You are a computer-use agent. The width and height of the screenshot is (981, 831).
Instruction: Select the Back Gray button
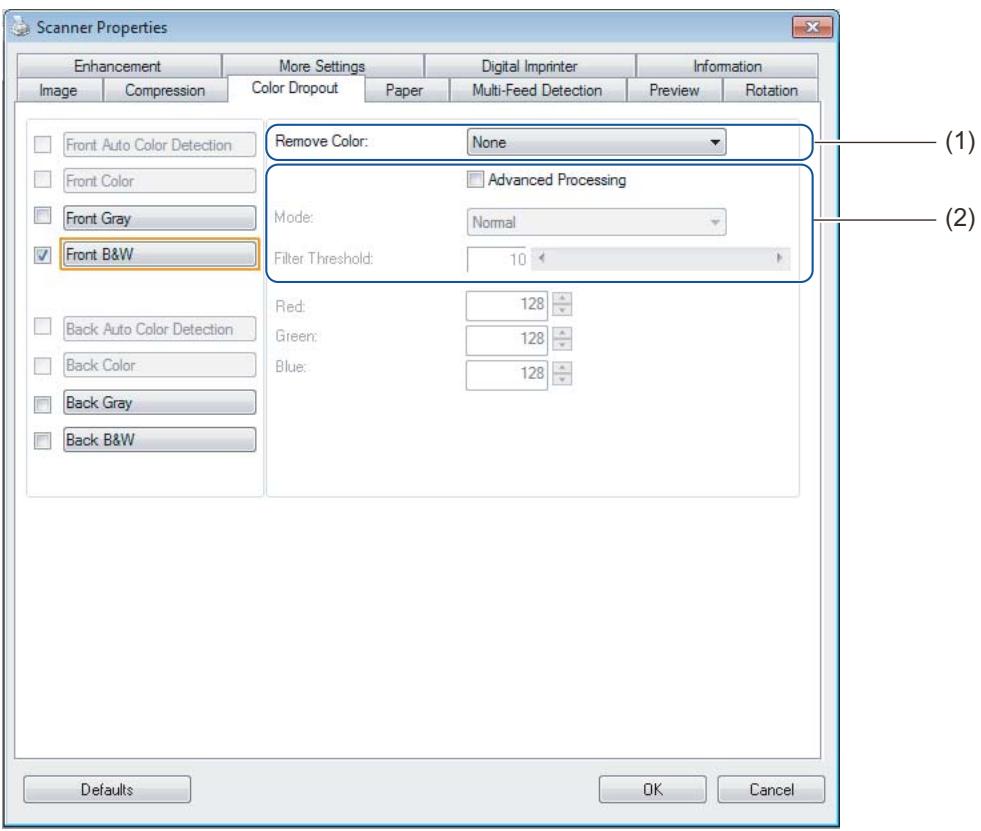tap(160, 402)
